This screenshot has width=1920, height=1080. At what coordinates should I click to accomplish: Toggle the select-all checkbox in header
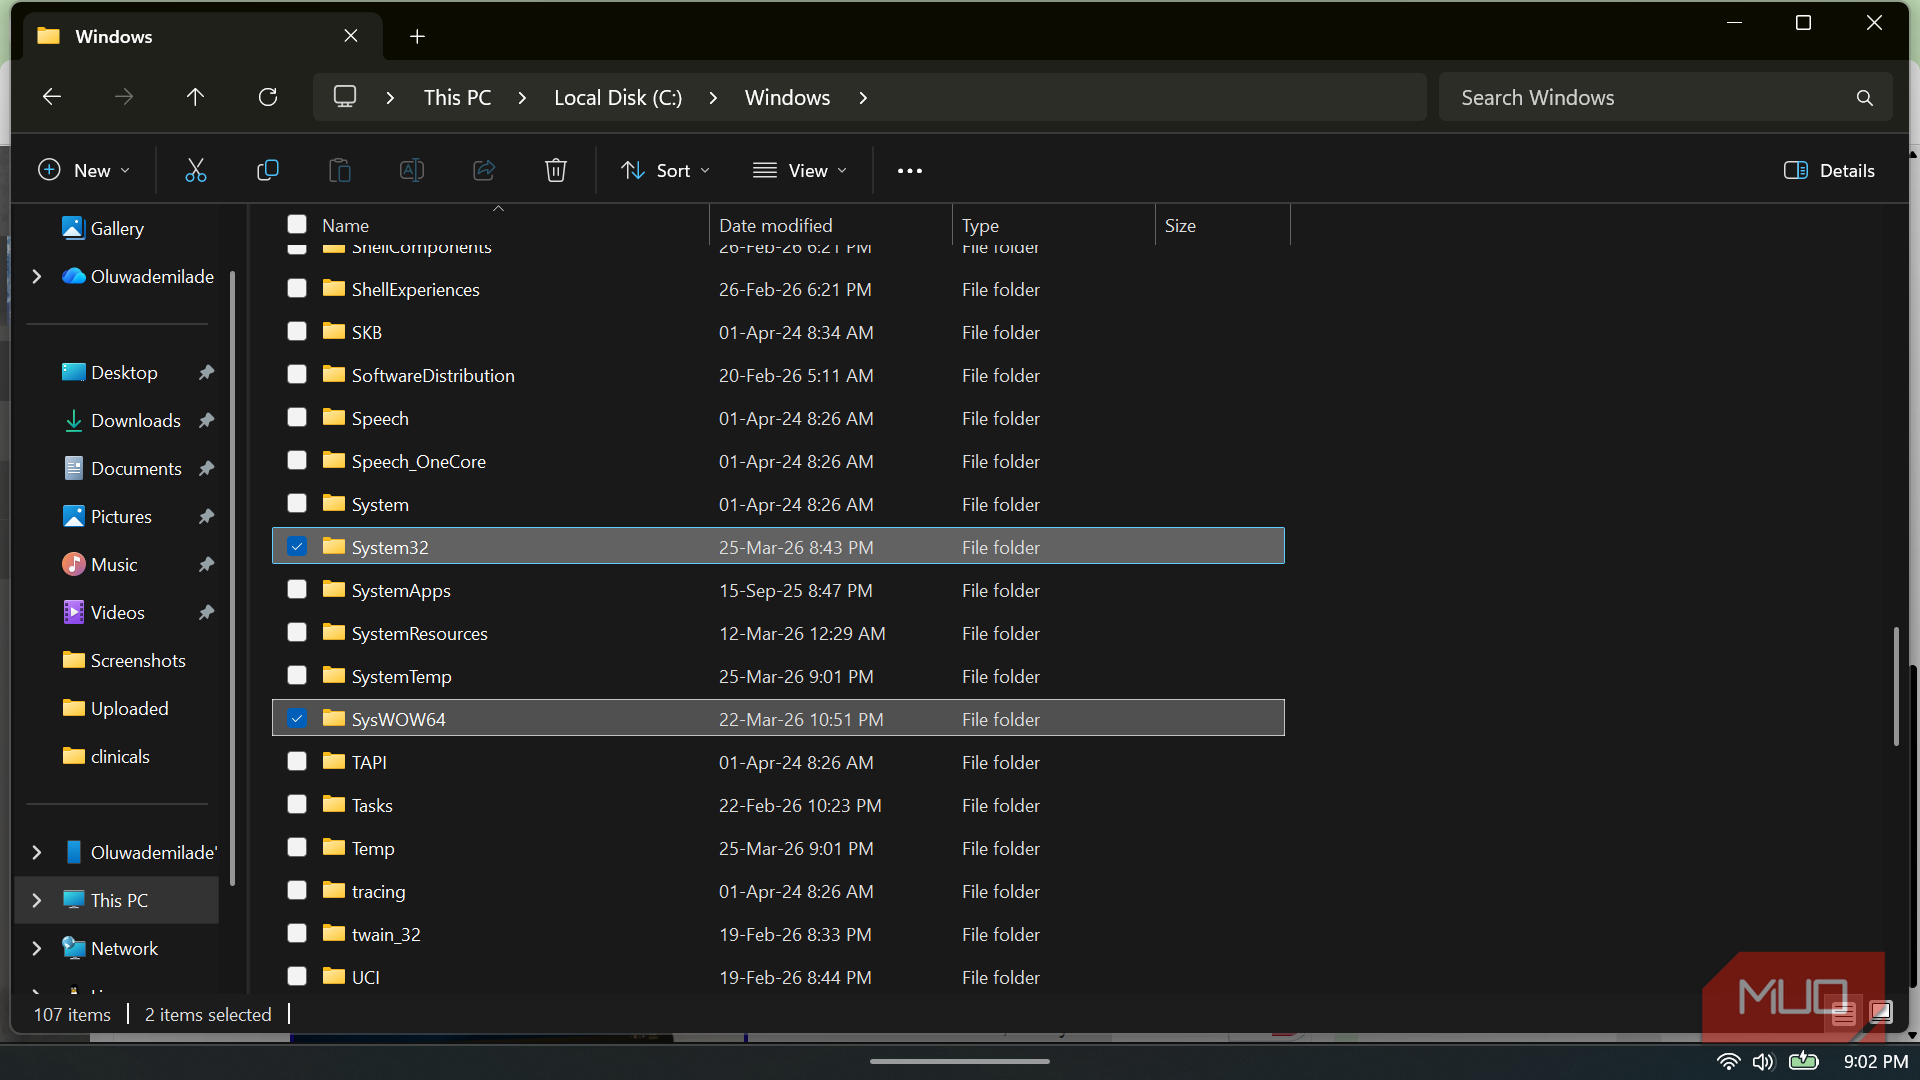pos(297,224)
